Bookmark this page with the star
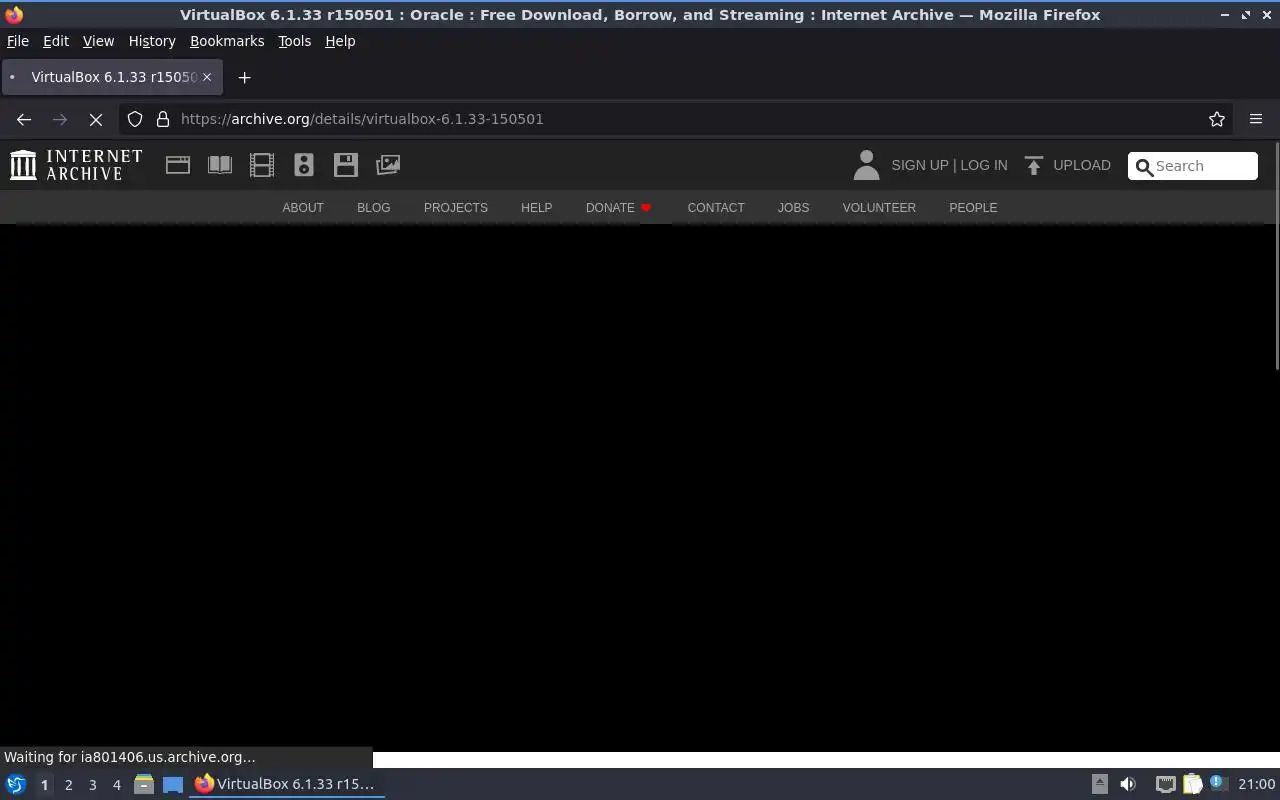Screen dimensions: 1280x800 point(1217,119)
